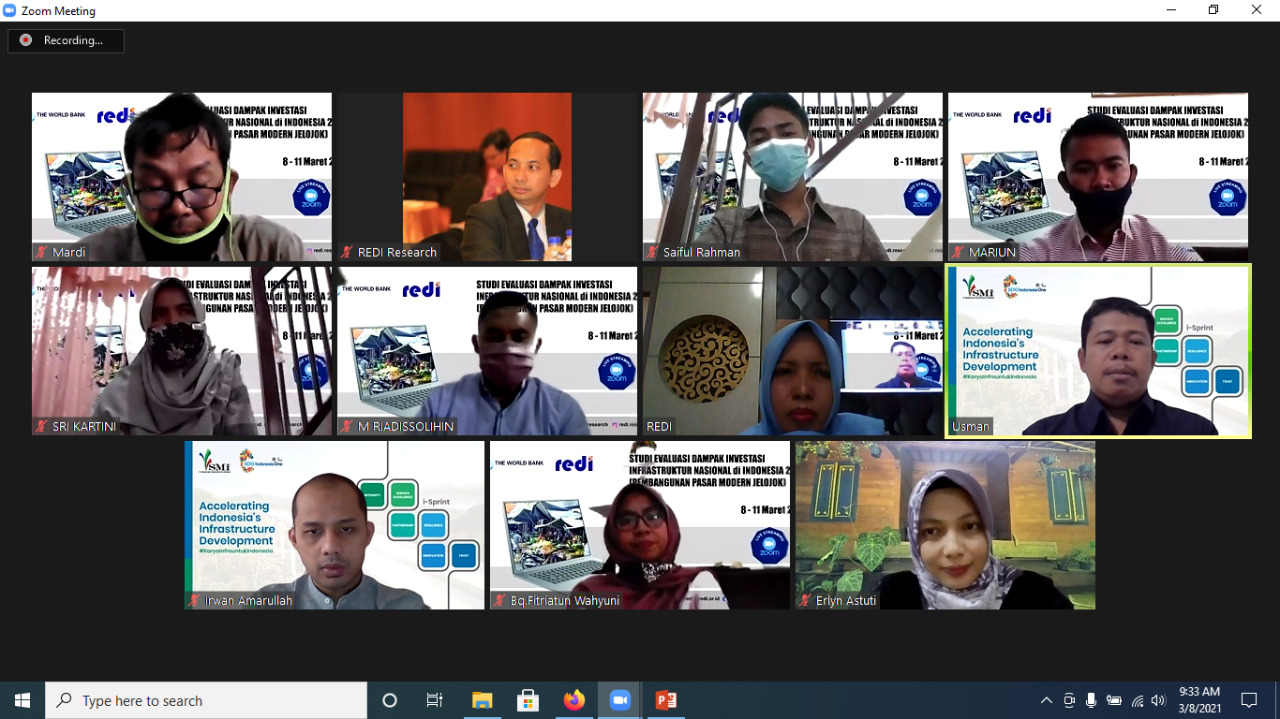Restore down the Zoom Meeting window
The image size is (1280, 719).
click(x=1214, y=10)
